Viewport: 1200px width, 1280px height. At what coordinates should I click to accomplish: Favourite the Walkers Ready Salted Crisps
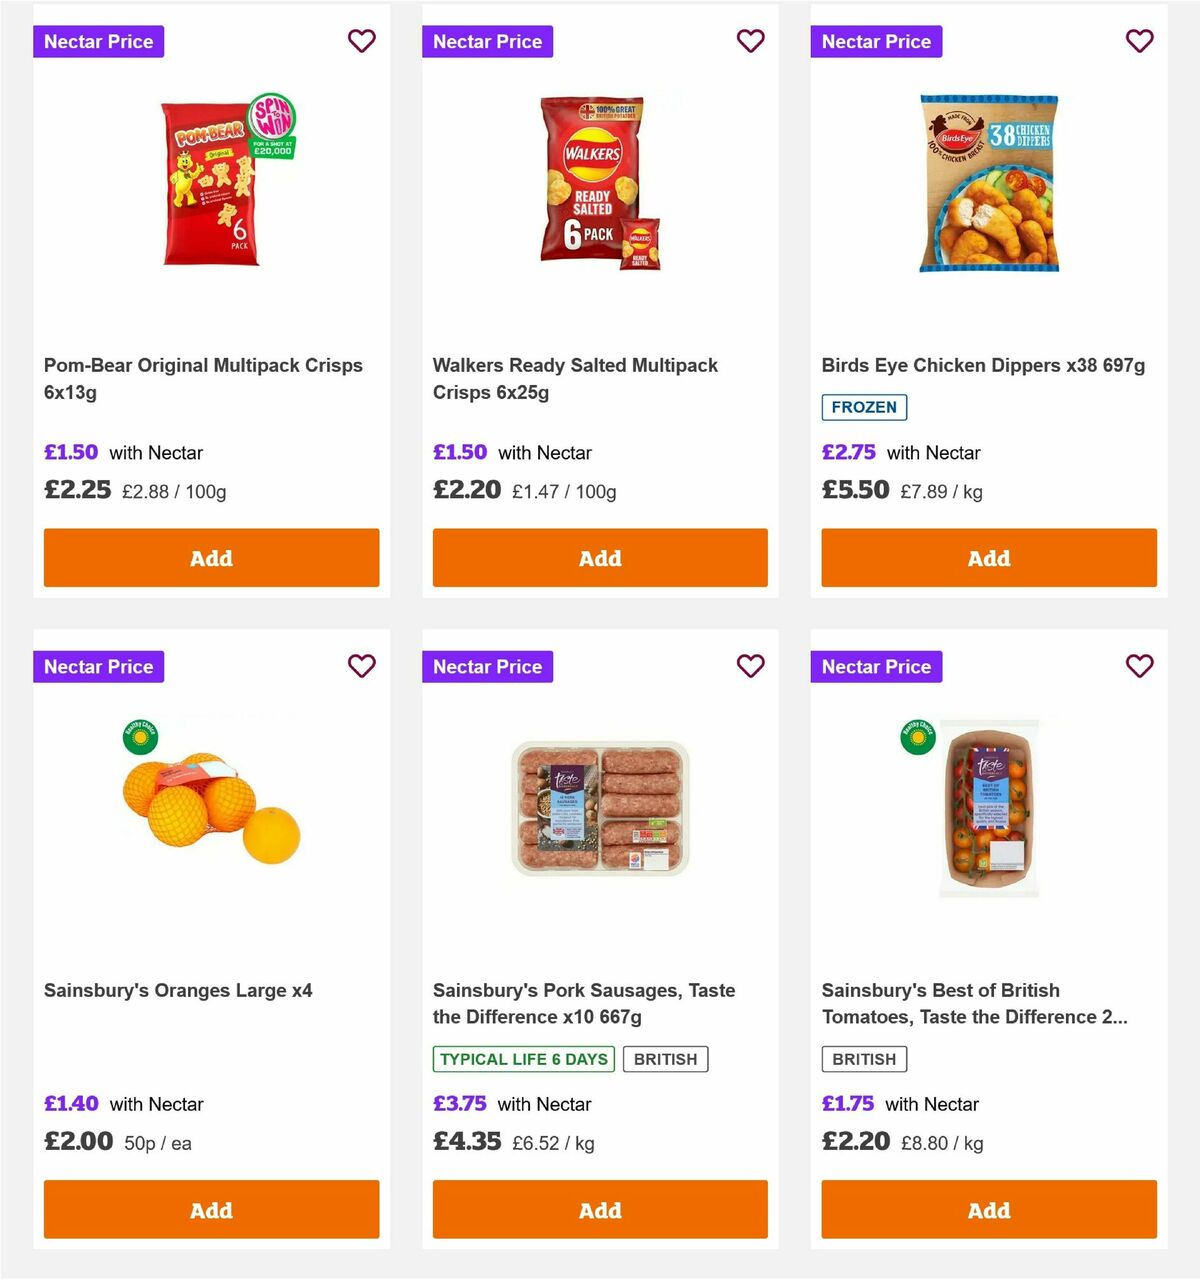tap(751, 41)
